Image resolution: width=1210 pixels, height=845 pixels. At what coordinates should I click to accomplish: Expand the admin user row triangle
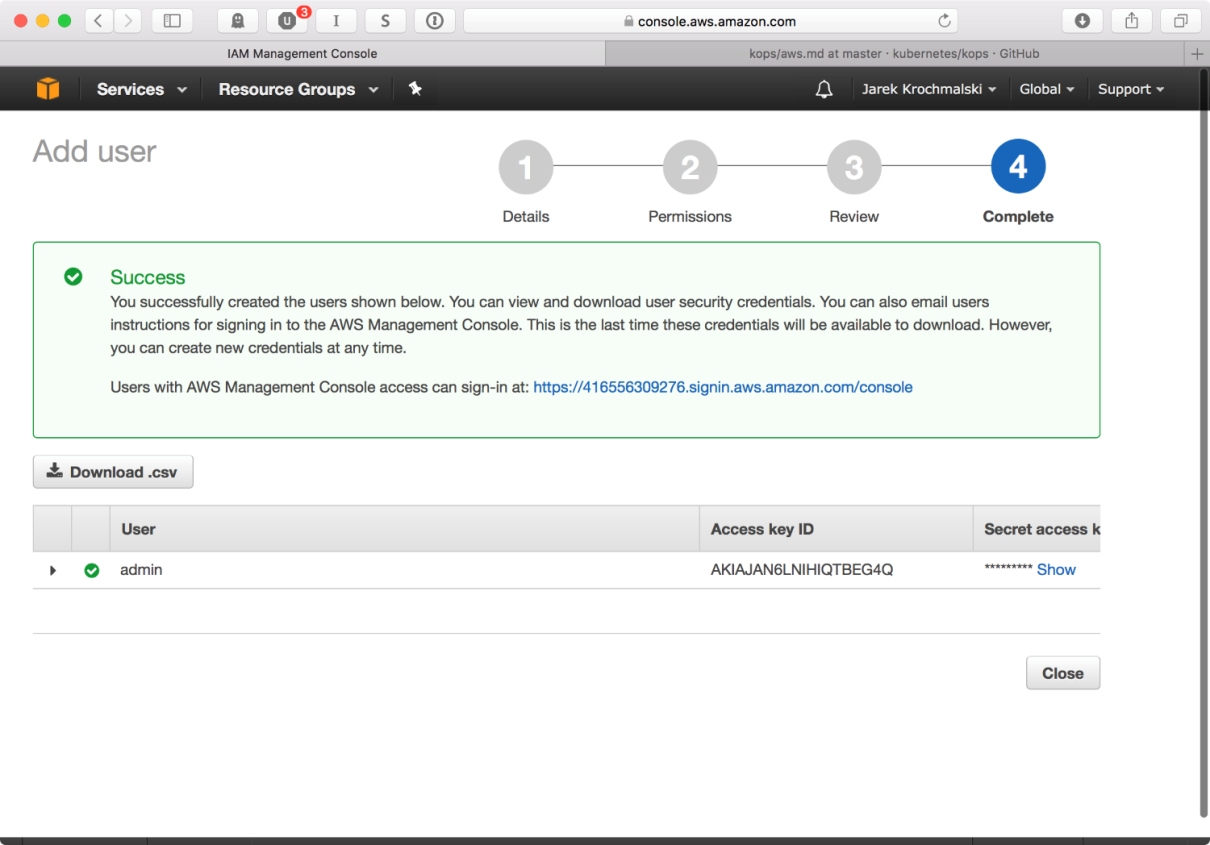[53, 570]
